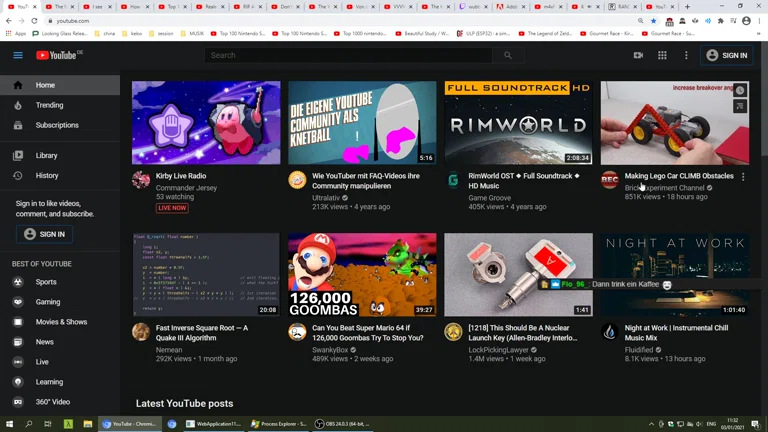Open the top-bar settings three-dot menu
The image size is (768, 432).
click(686, 55)
